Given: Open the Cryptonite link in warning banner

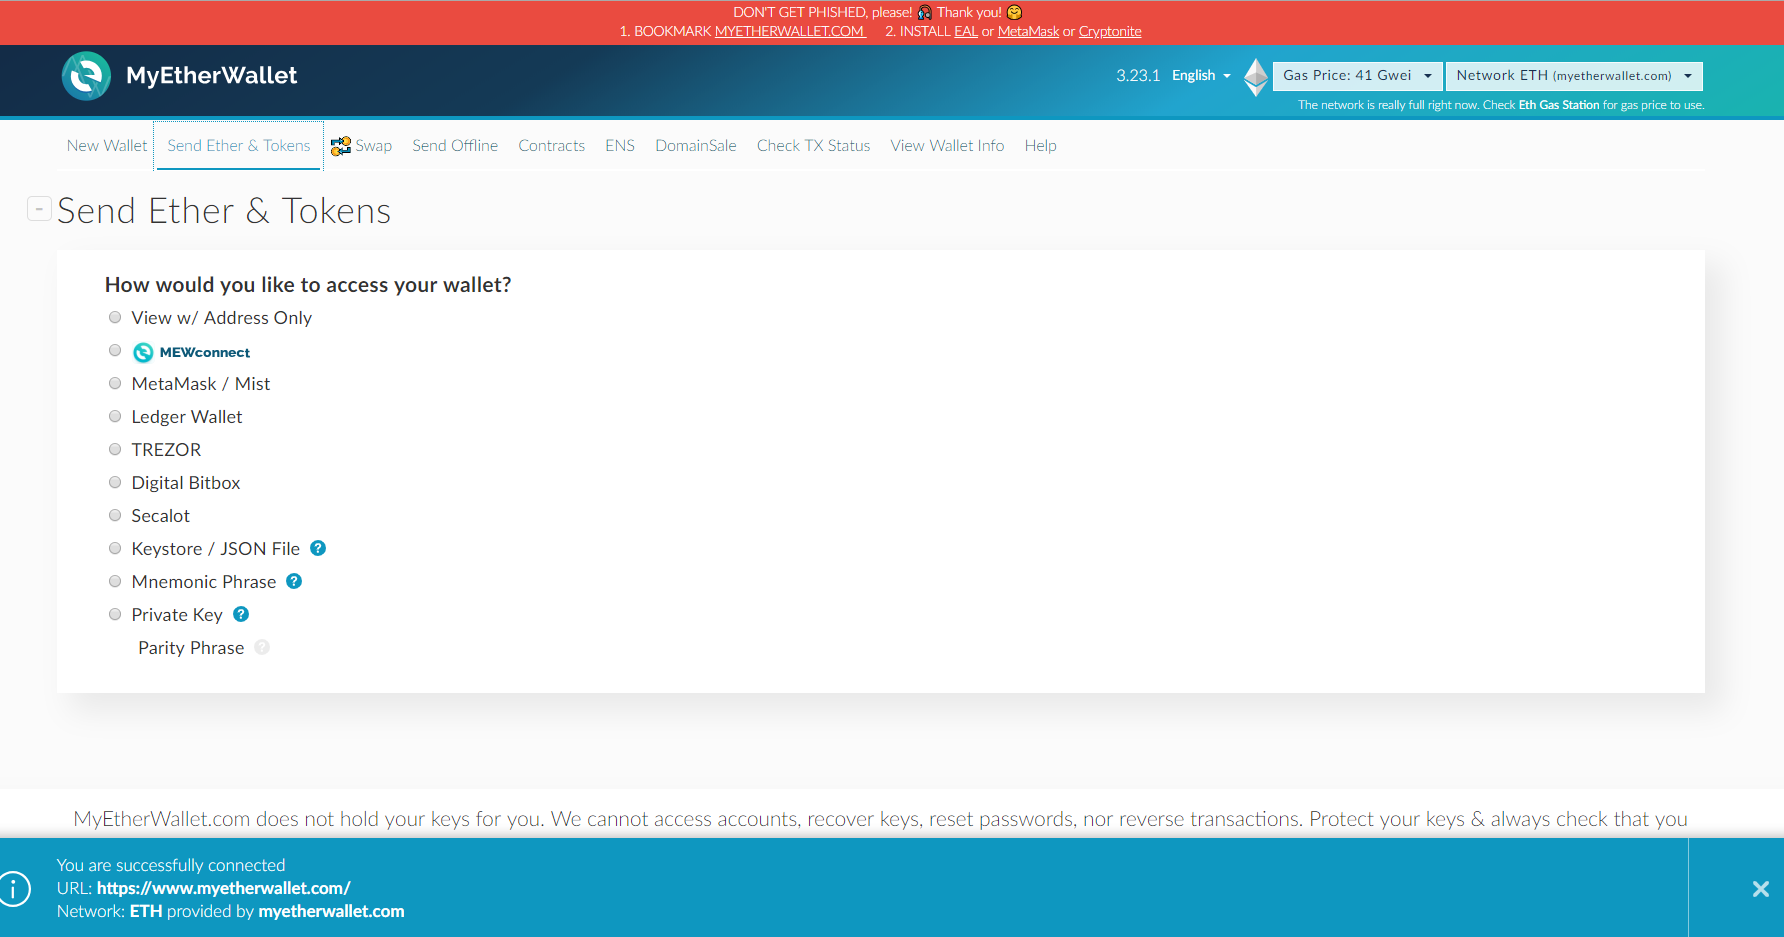Looking at the screenshot, I should point(1110,31).
